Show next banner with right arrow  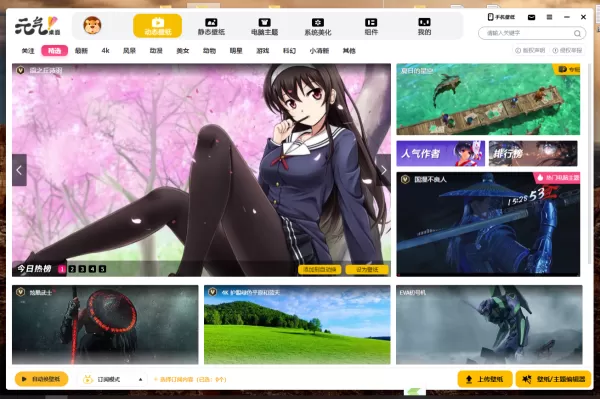click(383, 170)
